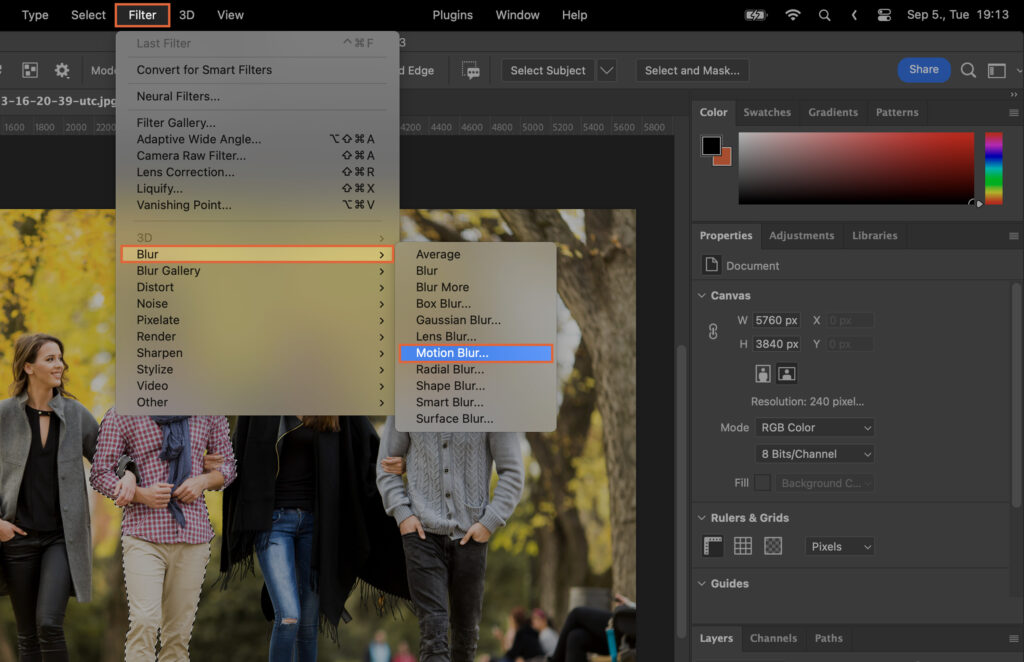
Task: Open the Mode dropdown showing RGB Color
Action: [x=814, y=427]
